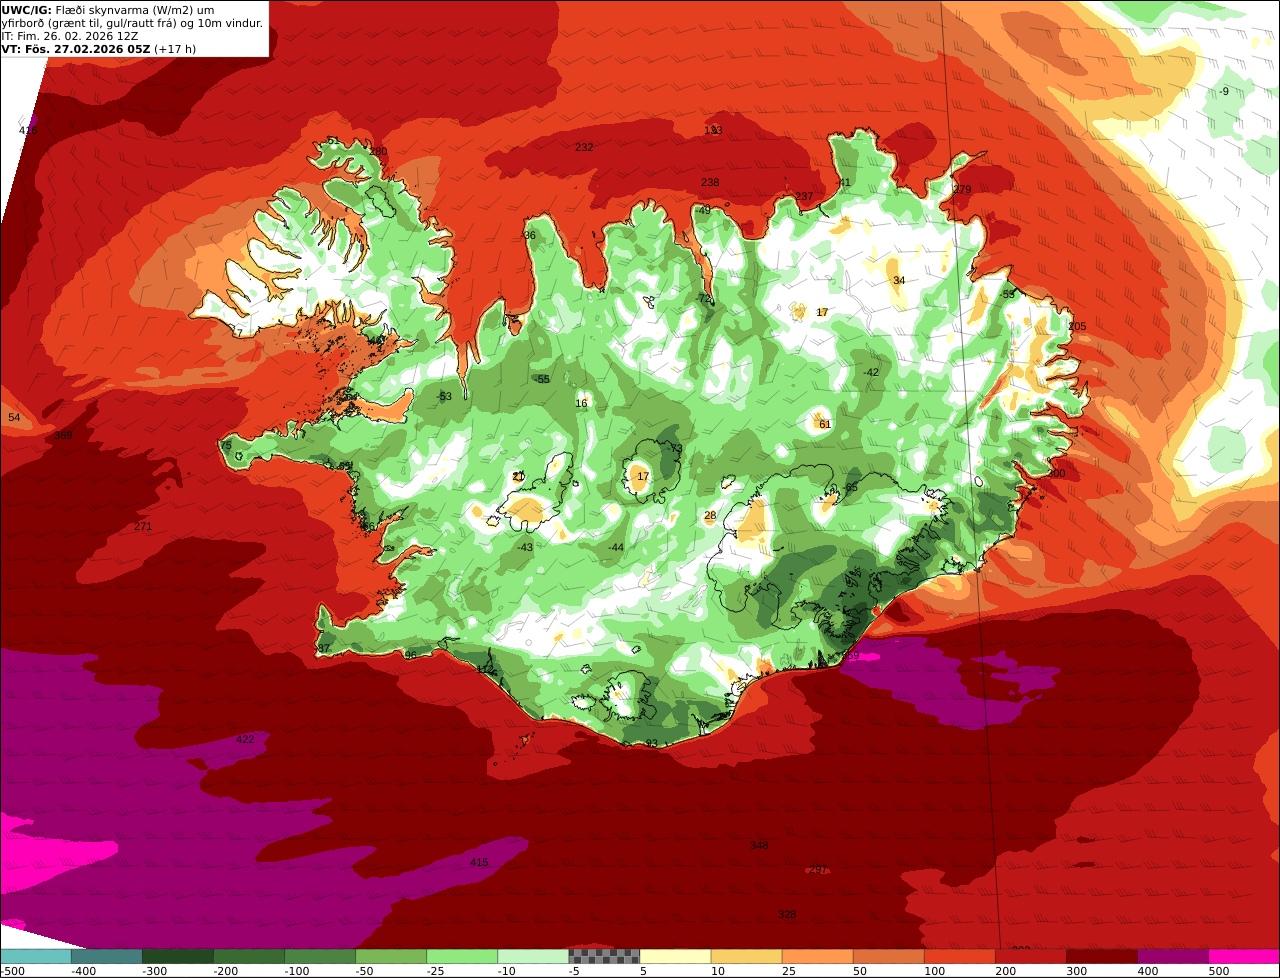The width and height of the screenshot is (1280, 978).
Task: Click the inland value '61' on the yellow spot
Action: click(825, 425)
